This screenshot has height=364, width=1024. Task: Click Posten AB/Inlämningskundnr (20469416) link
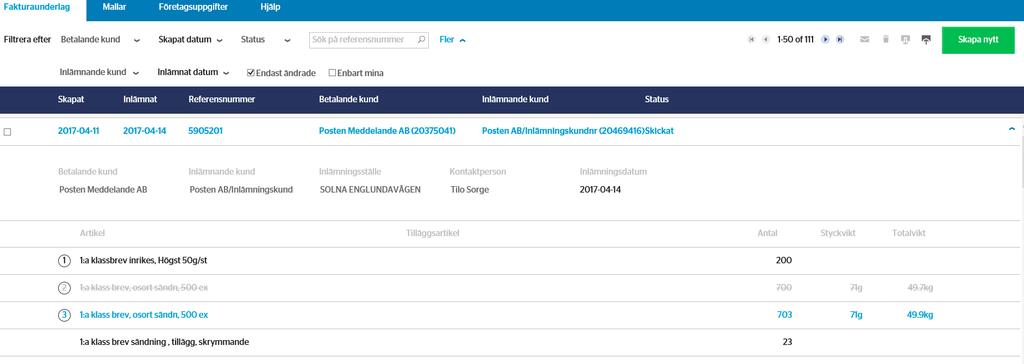point(563,131)
